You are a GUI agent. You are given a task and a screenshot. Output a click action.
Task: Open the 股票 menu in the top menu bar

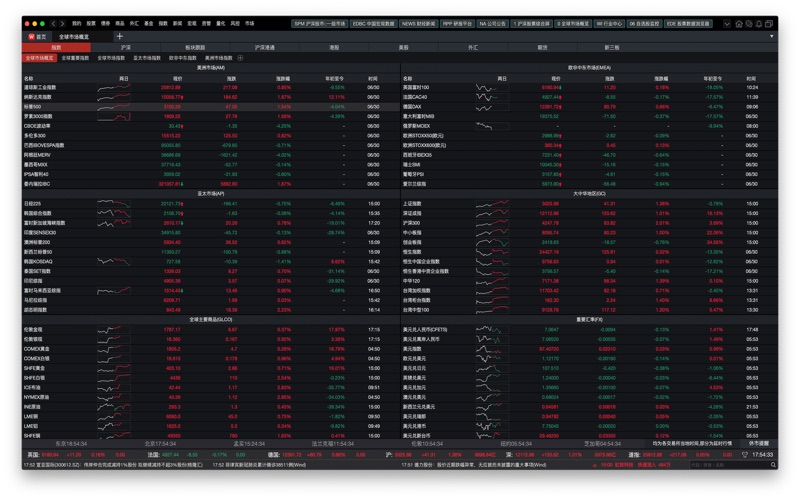click(x=91, y=23)
